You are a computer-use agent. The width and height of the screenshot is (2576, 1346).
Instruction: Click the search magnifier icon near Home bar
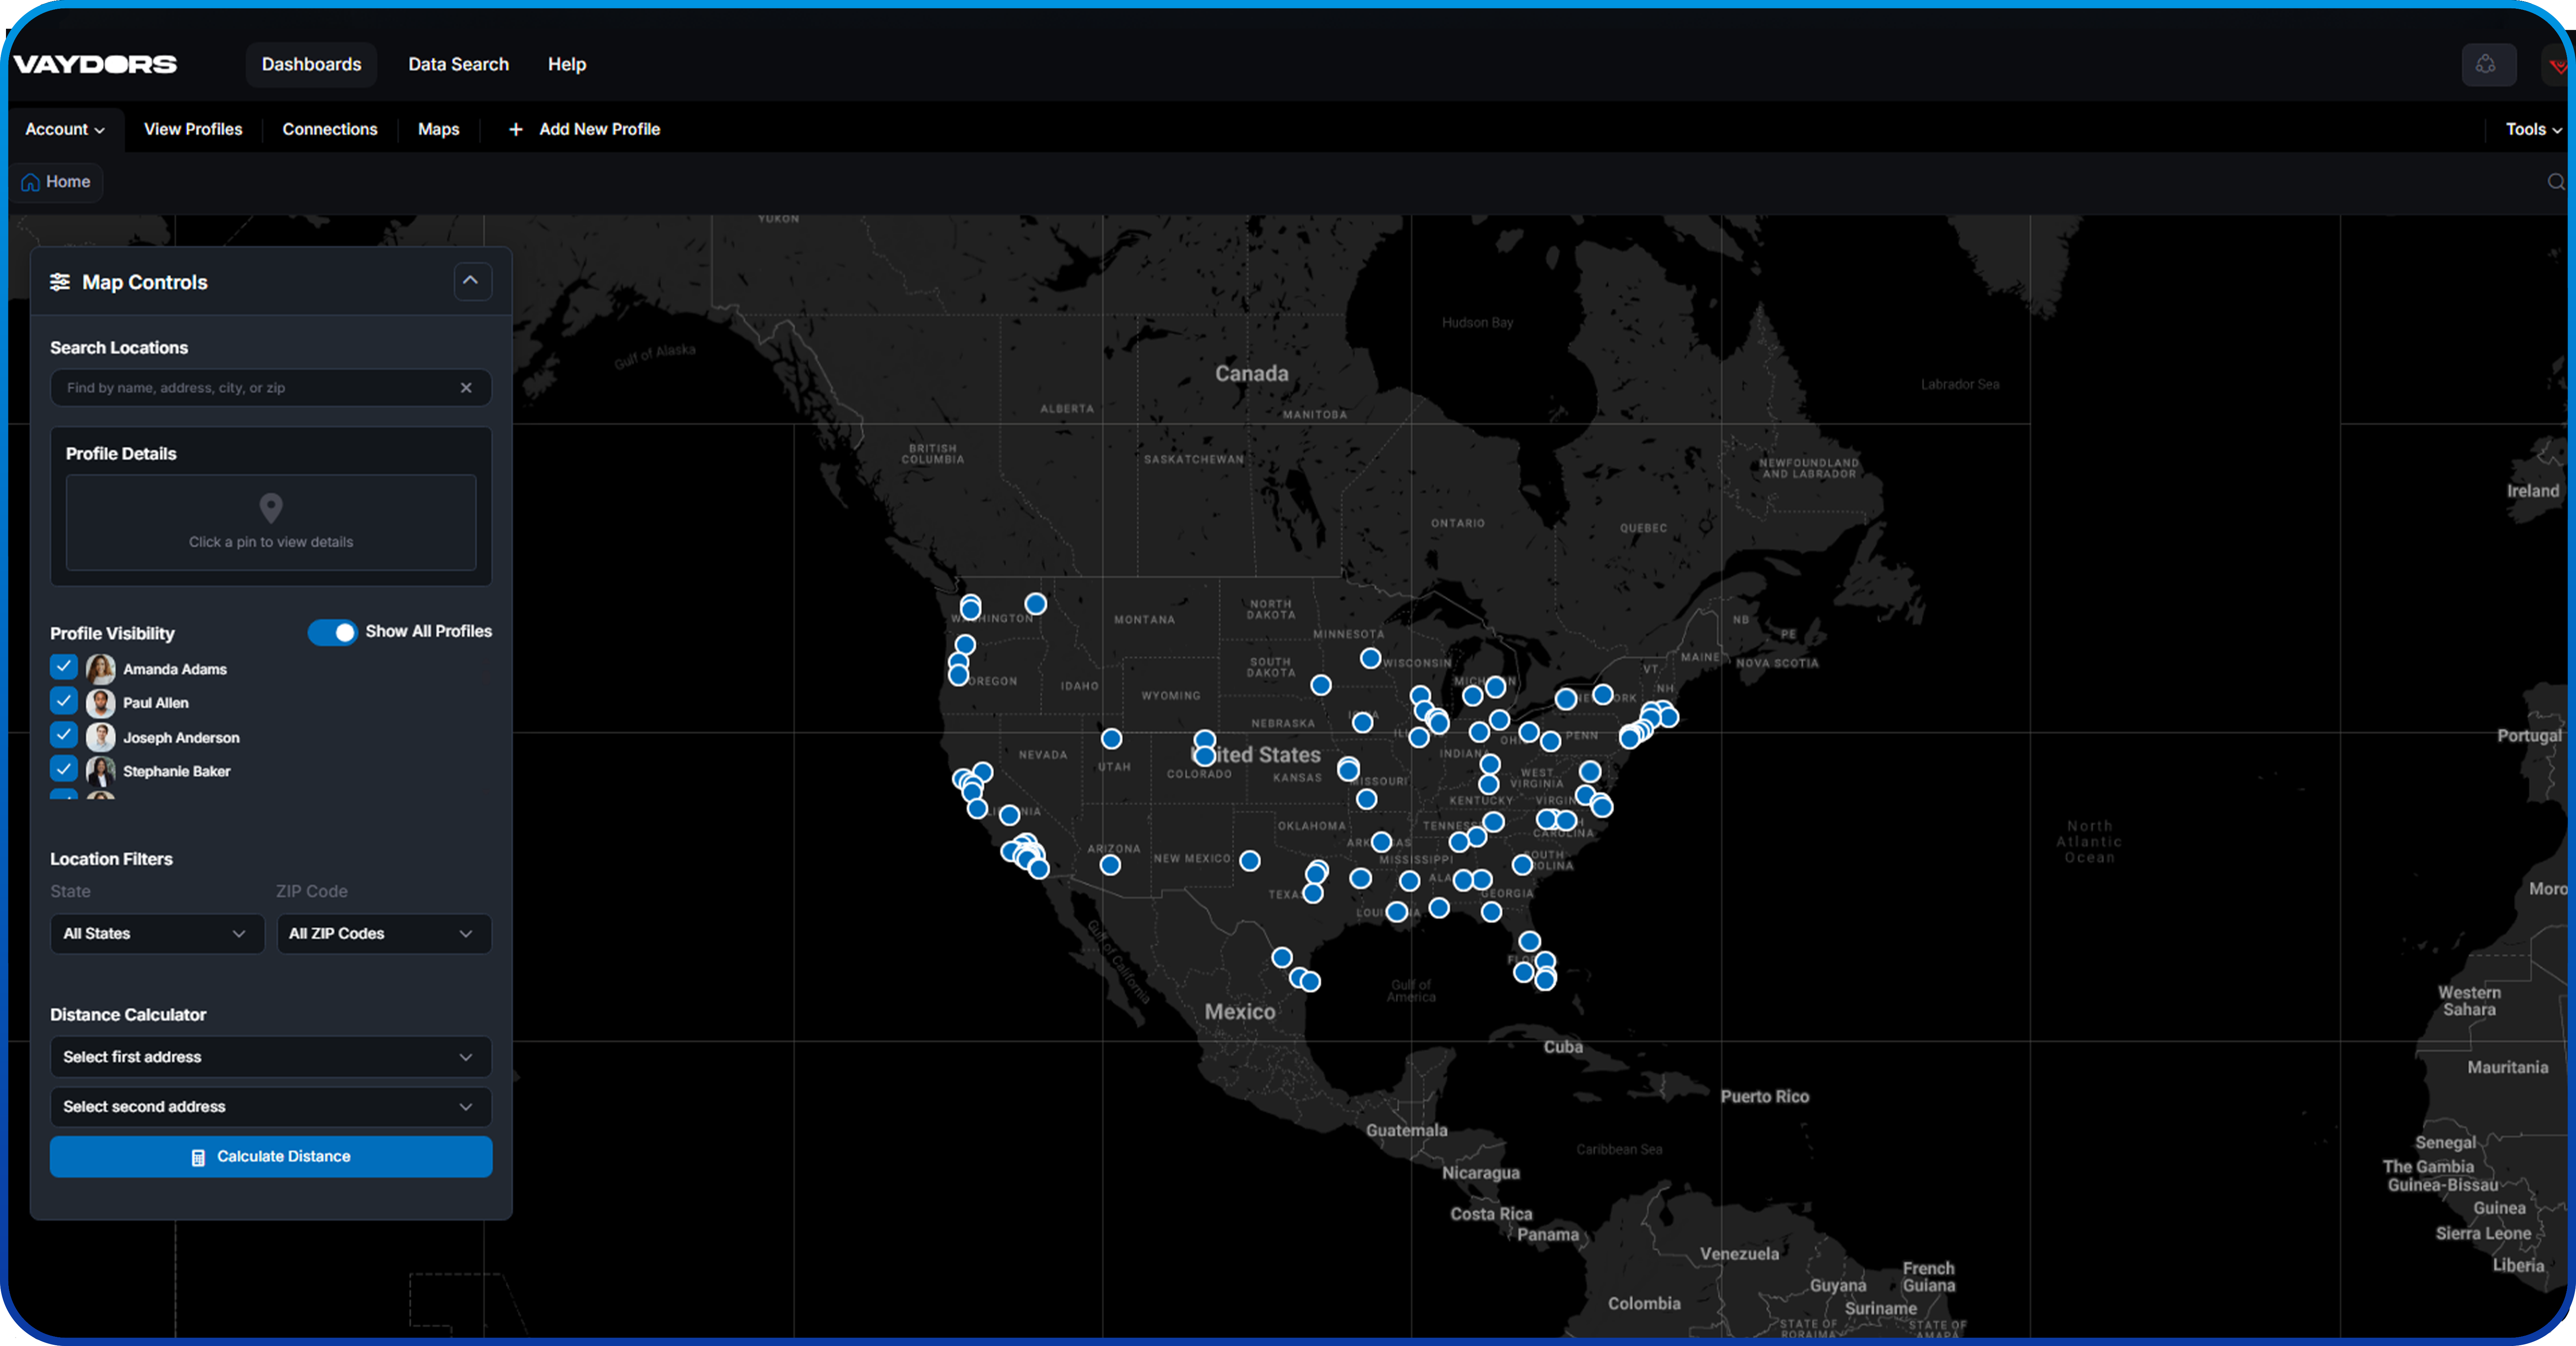click(x=2556, y=182)
